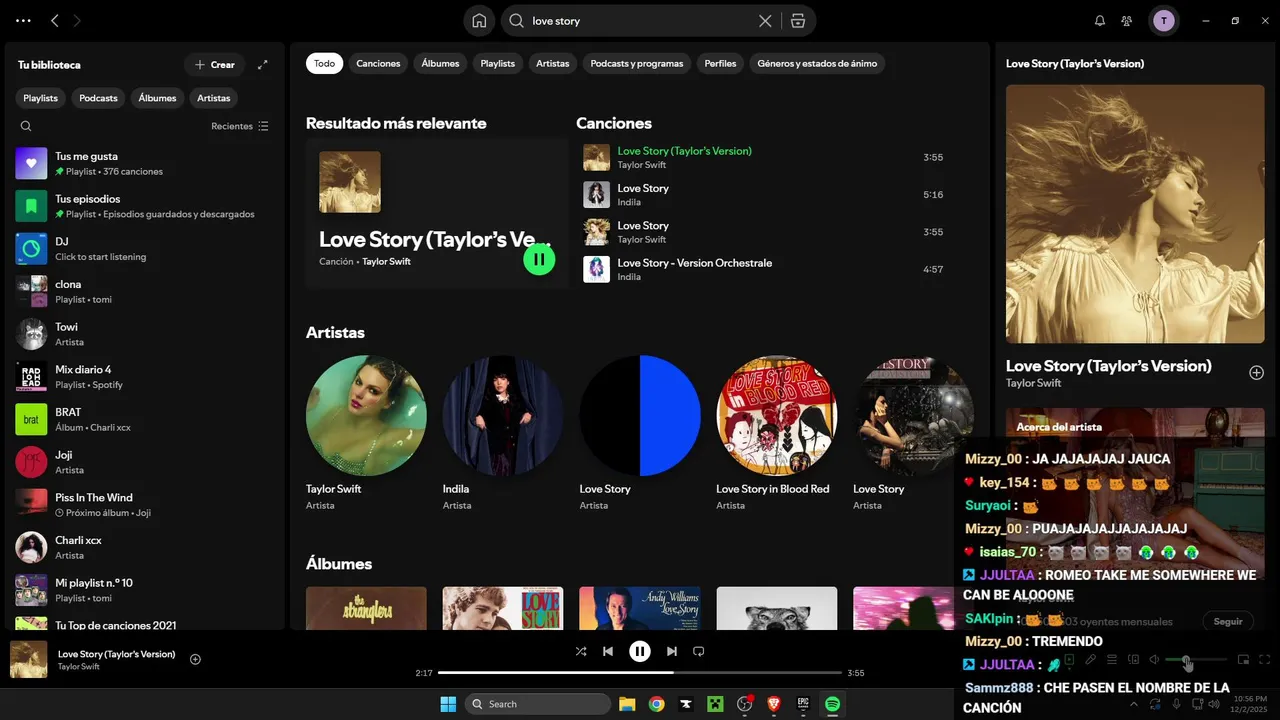Open Windows Start menu
Image resolution: width=1280 pixels, height=720 pixels.
pyautogui.click(x=447, y=704)
